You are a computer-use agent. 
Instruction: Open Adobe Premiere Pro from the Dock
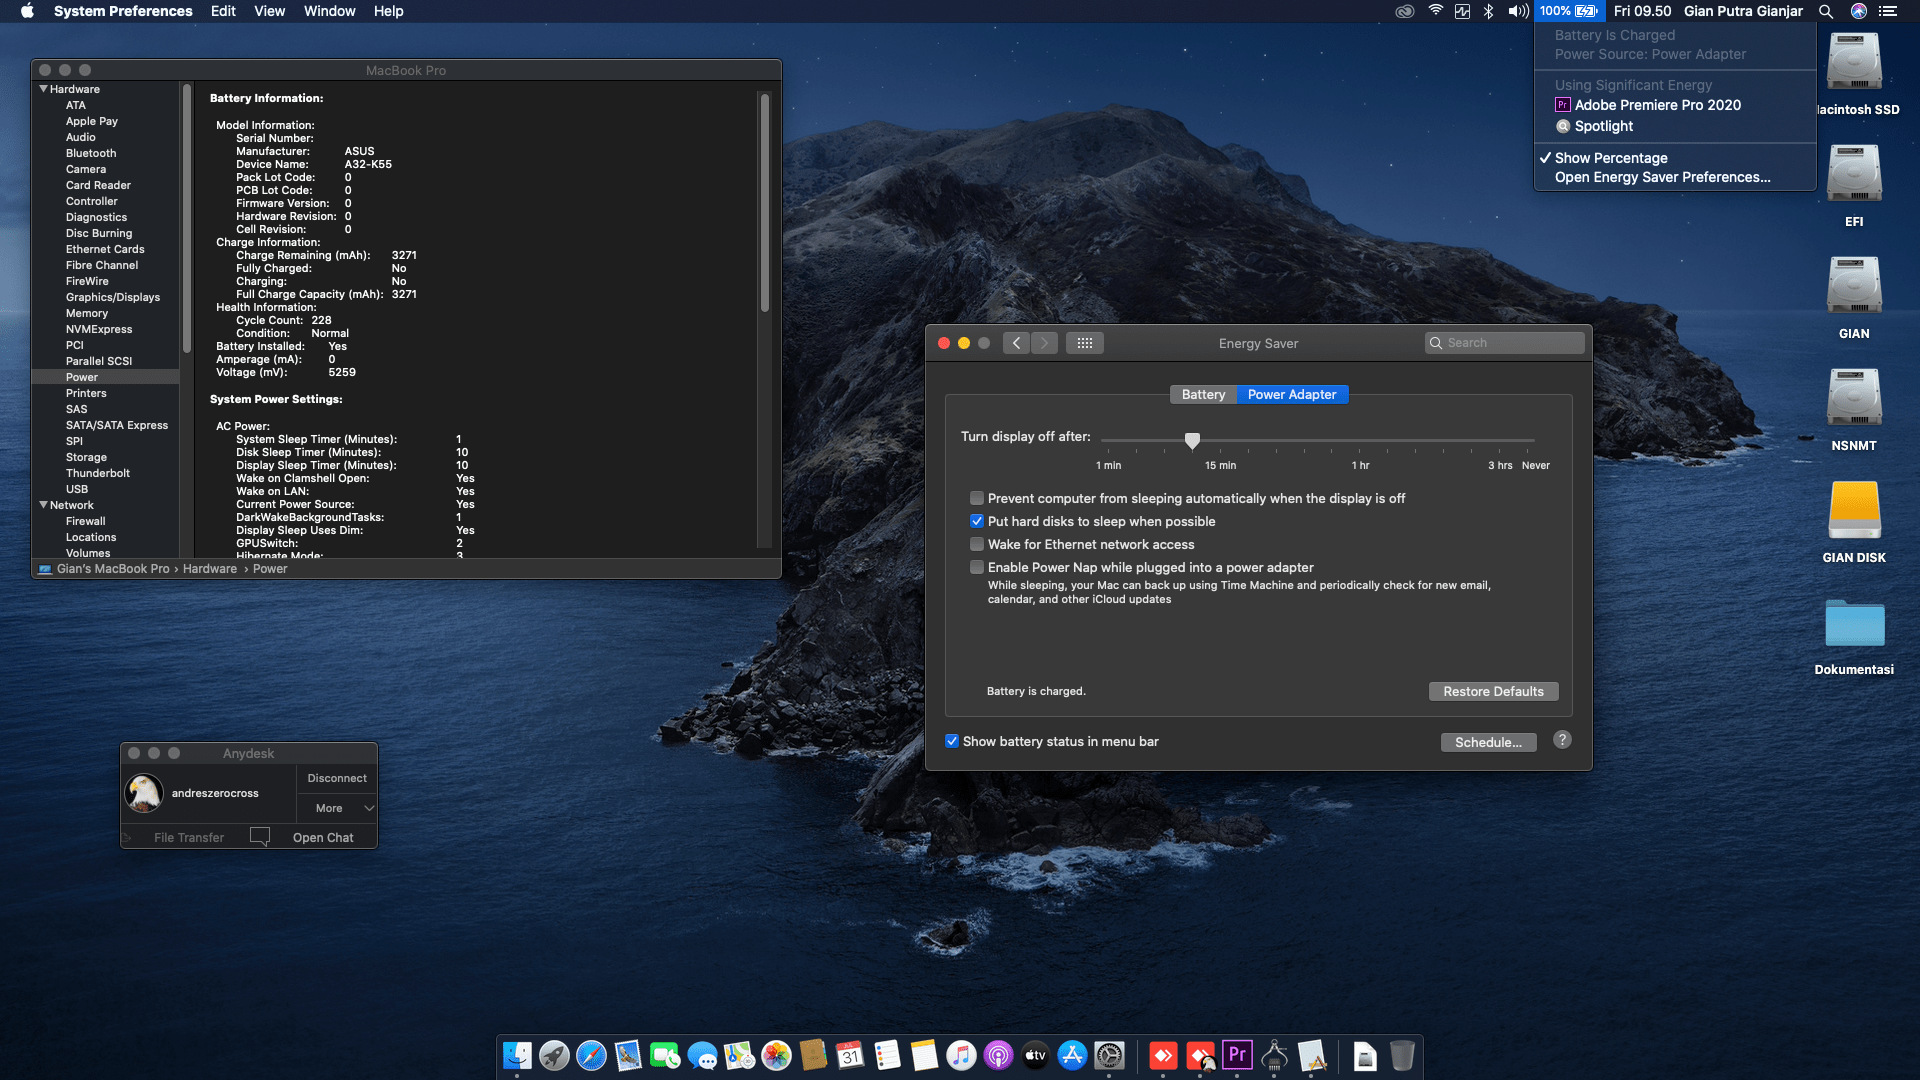[x=1237, y=1055]
